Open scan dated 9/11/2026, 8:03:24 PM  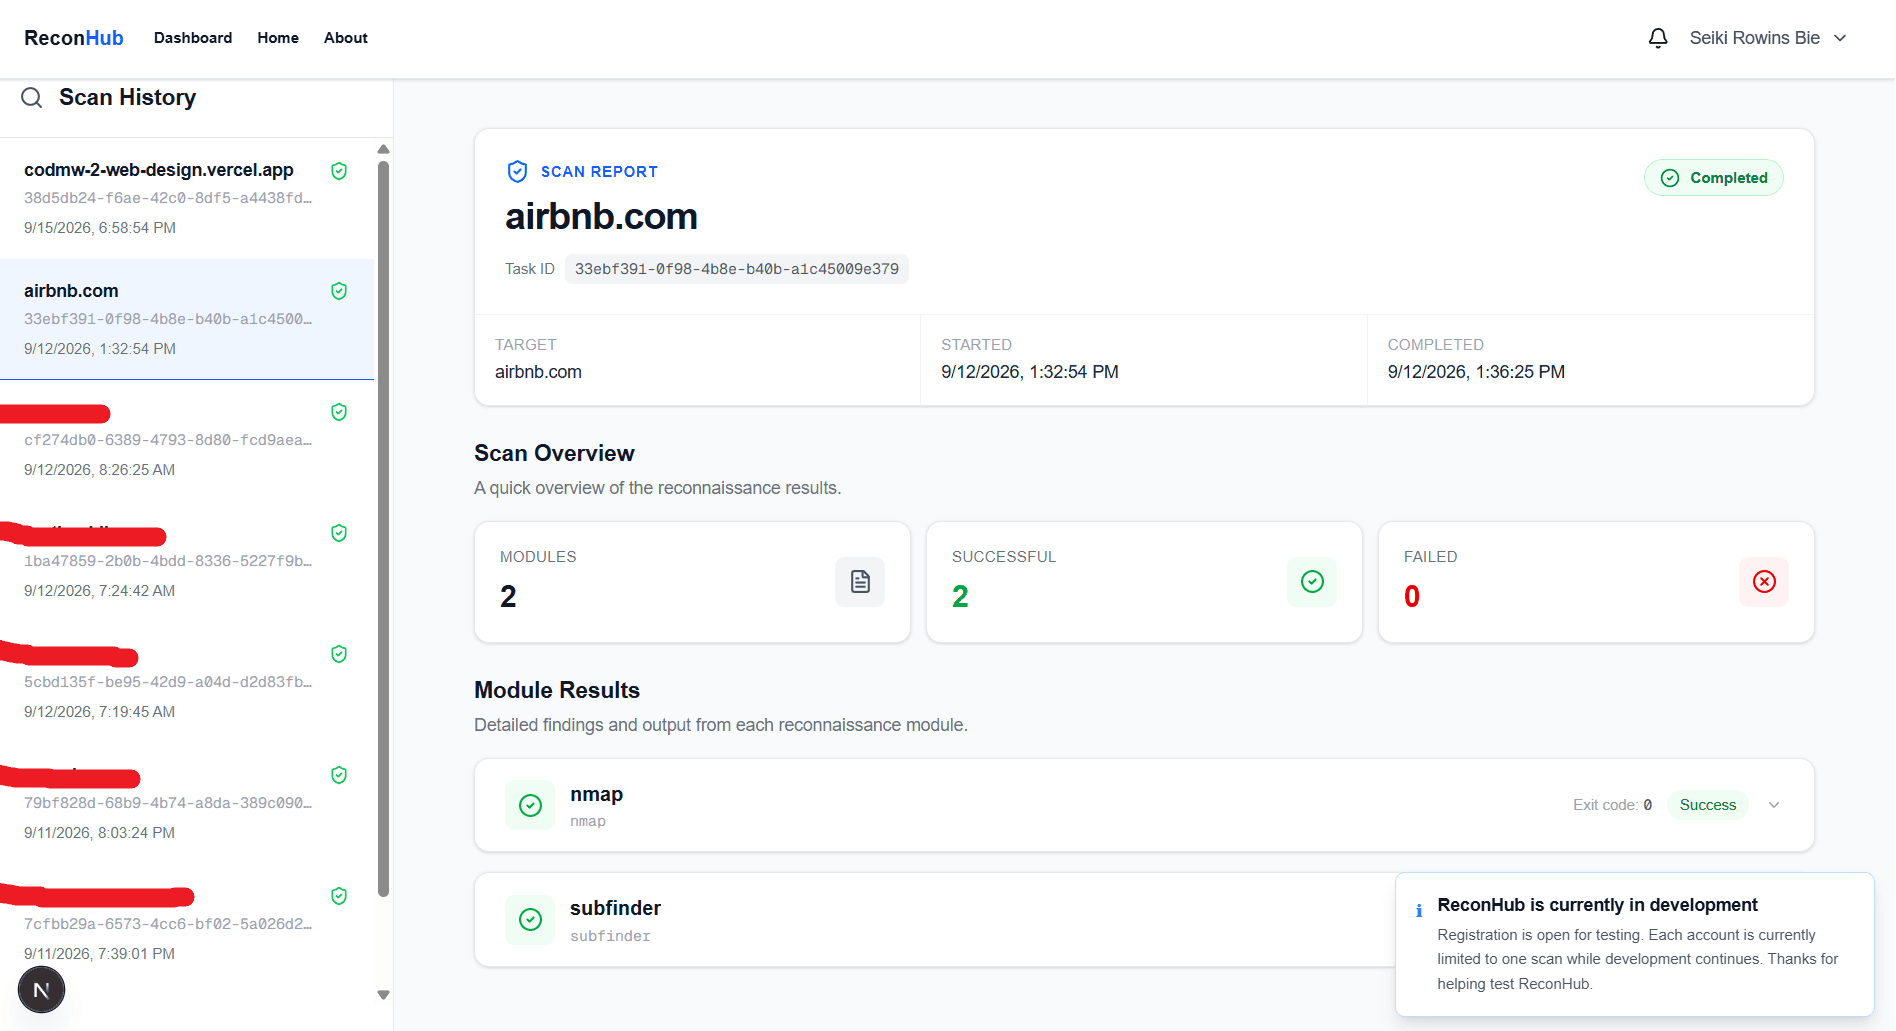(187, 804)
